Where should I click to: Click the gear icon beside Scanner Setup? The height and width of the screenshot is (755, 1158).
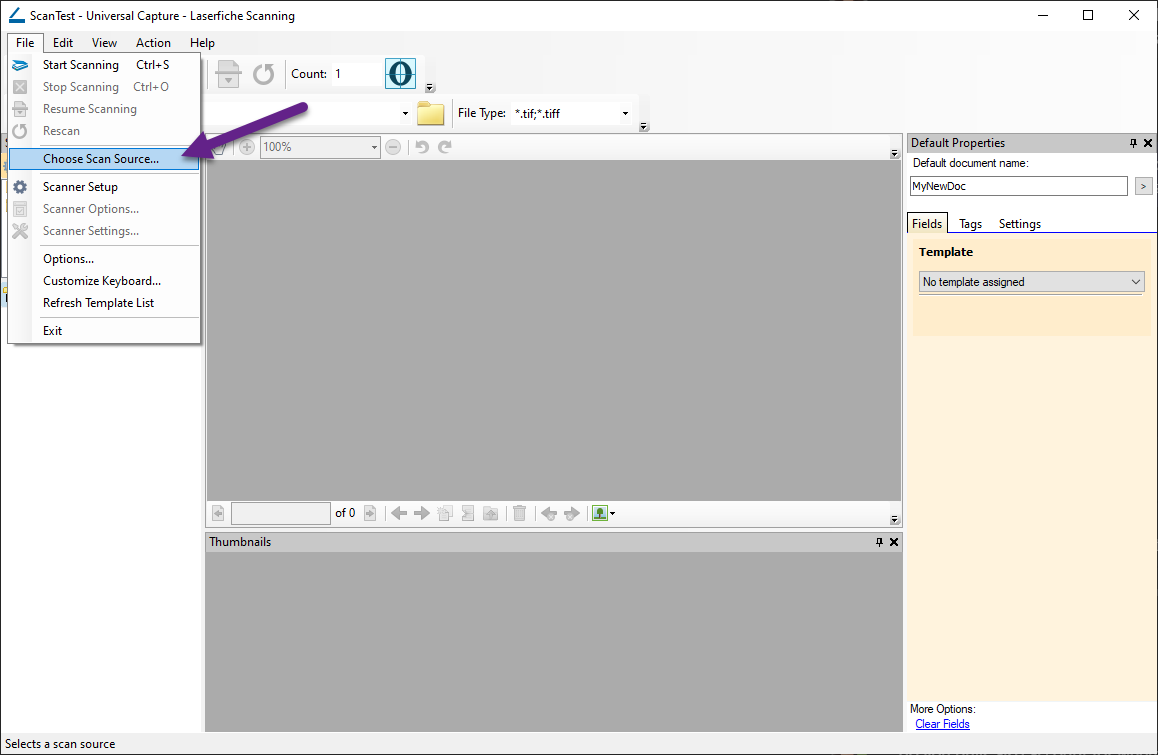[20, 187]
